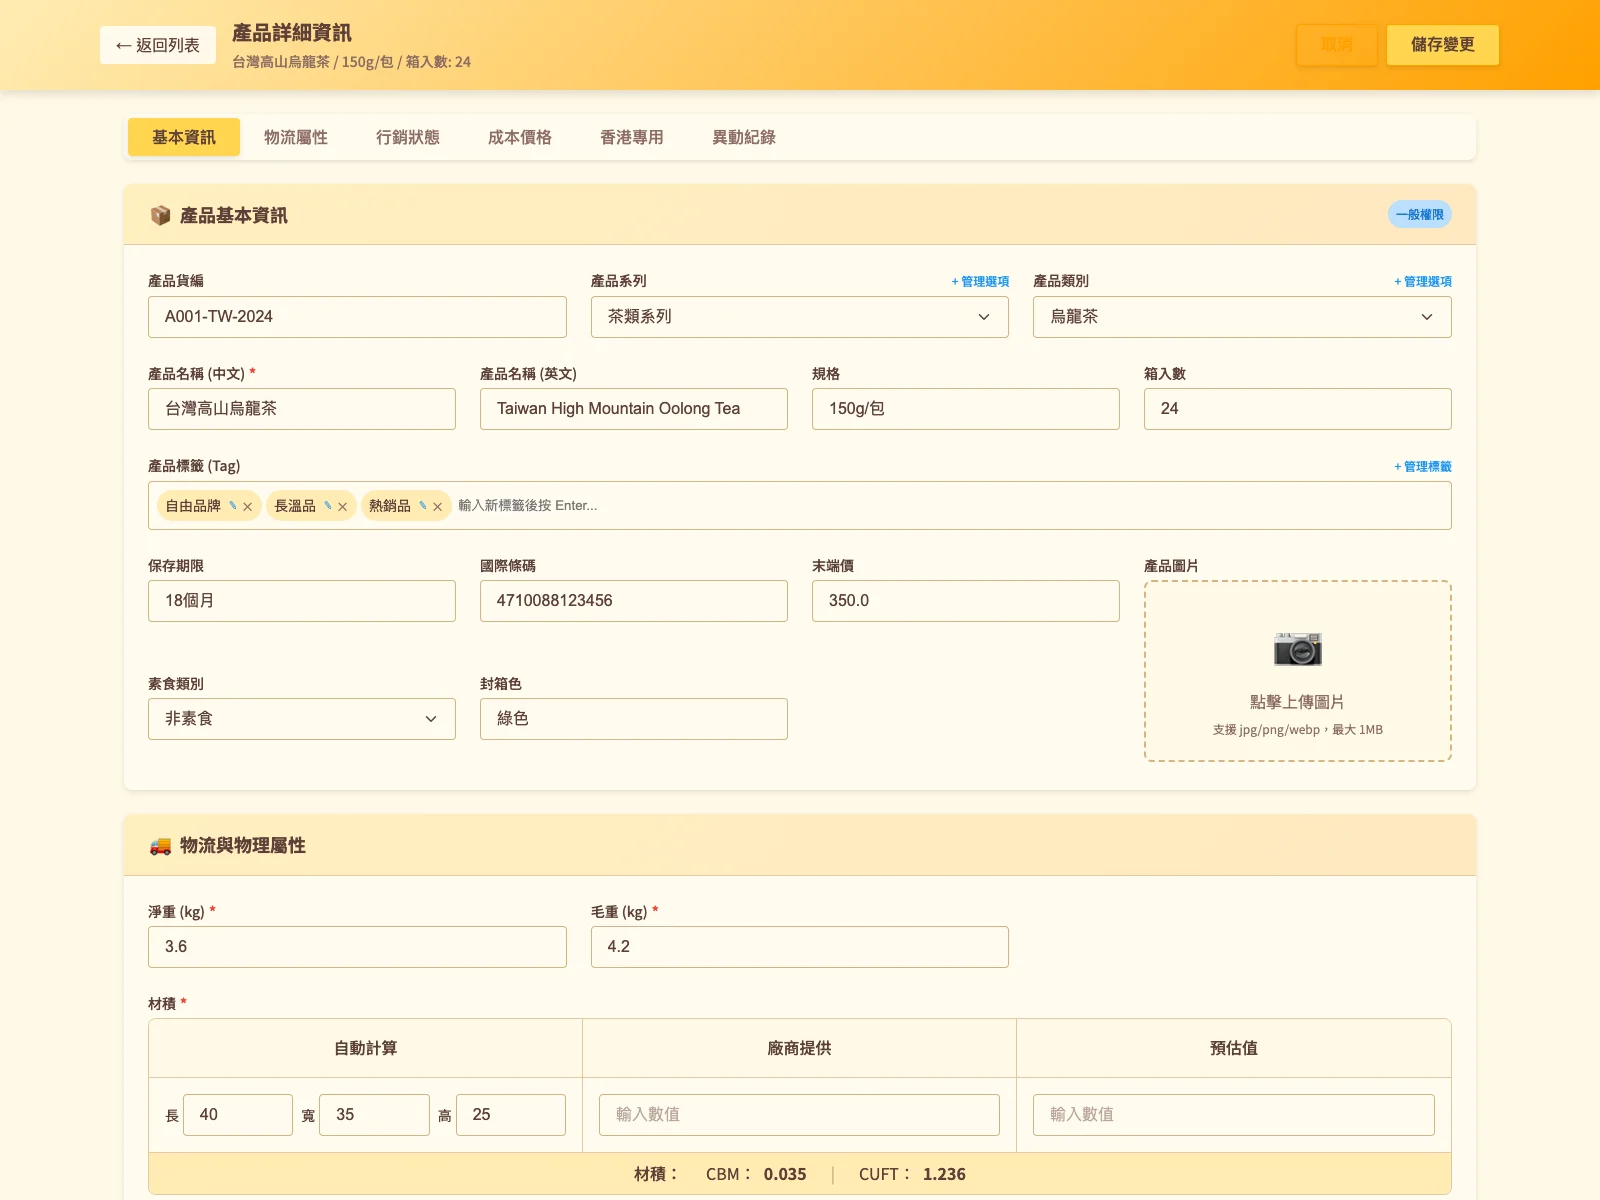This screenshot has height=1200, width=1600.
Task: Switch to the 物流屬性 tab
Action: click(296, 137)
